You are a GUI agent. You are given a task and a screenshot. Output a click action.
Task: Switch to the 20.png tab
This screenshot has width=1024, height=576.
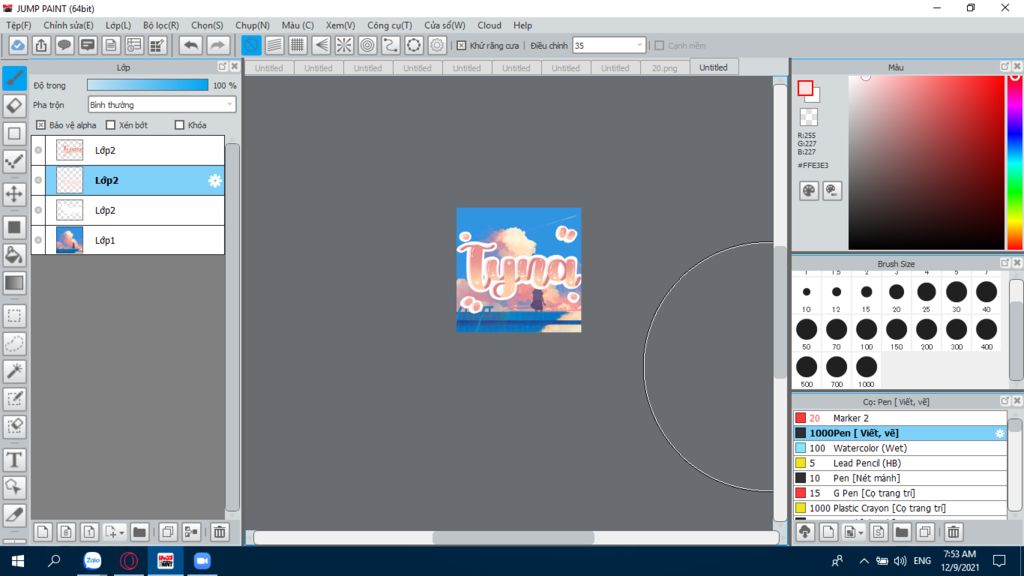(x=664, y=68)
